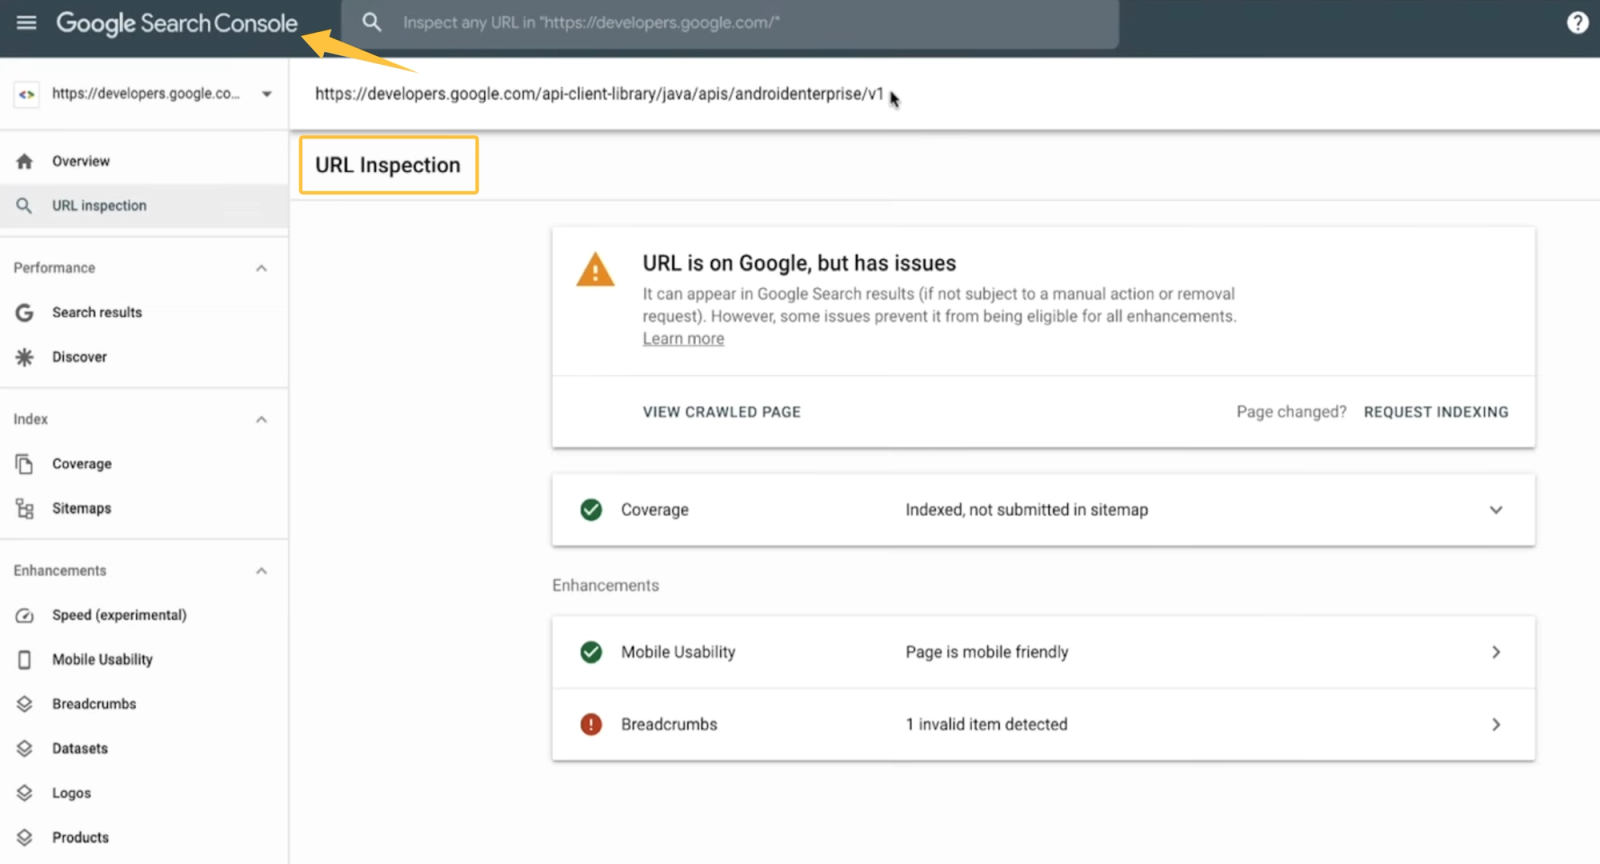Click 'Indexed, not submitted in sitemap' text

(1027, 510)
